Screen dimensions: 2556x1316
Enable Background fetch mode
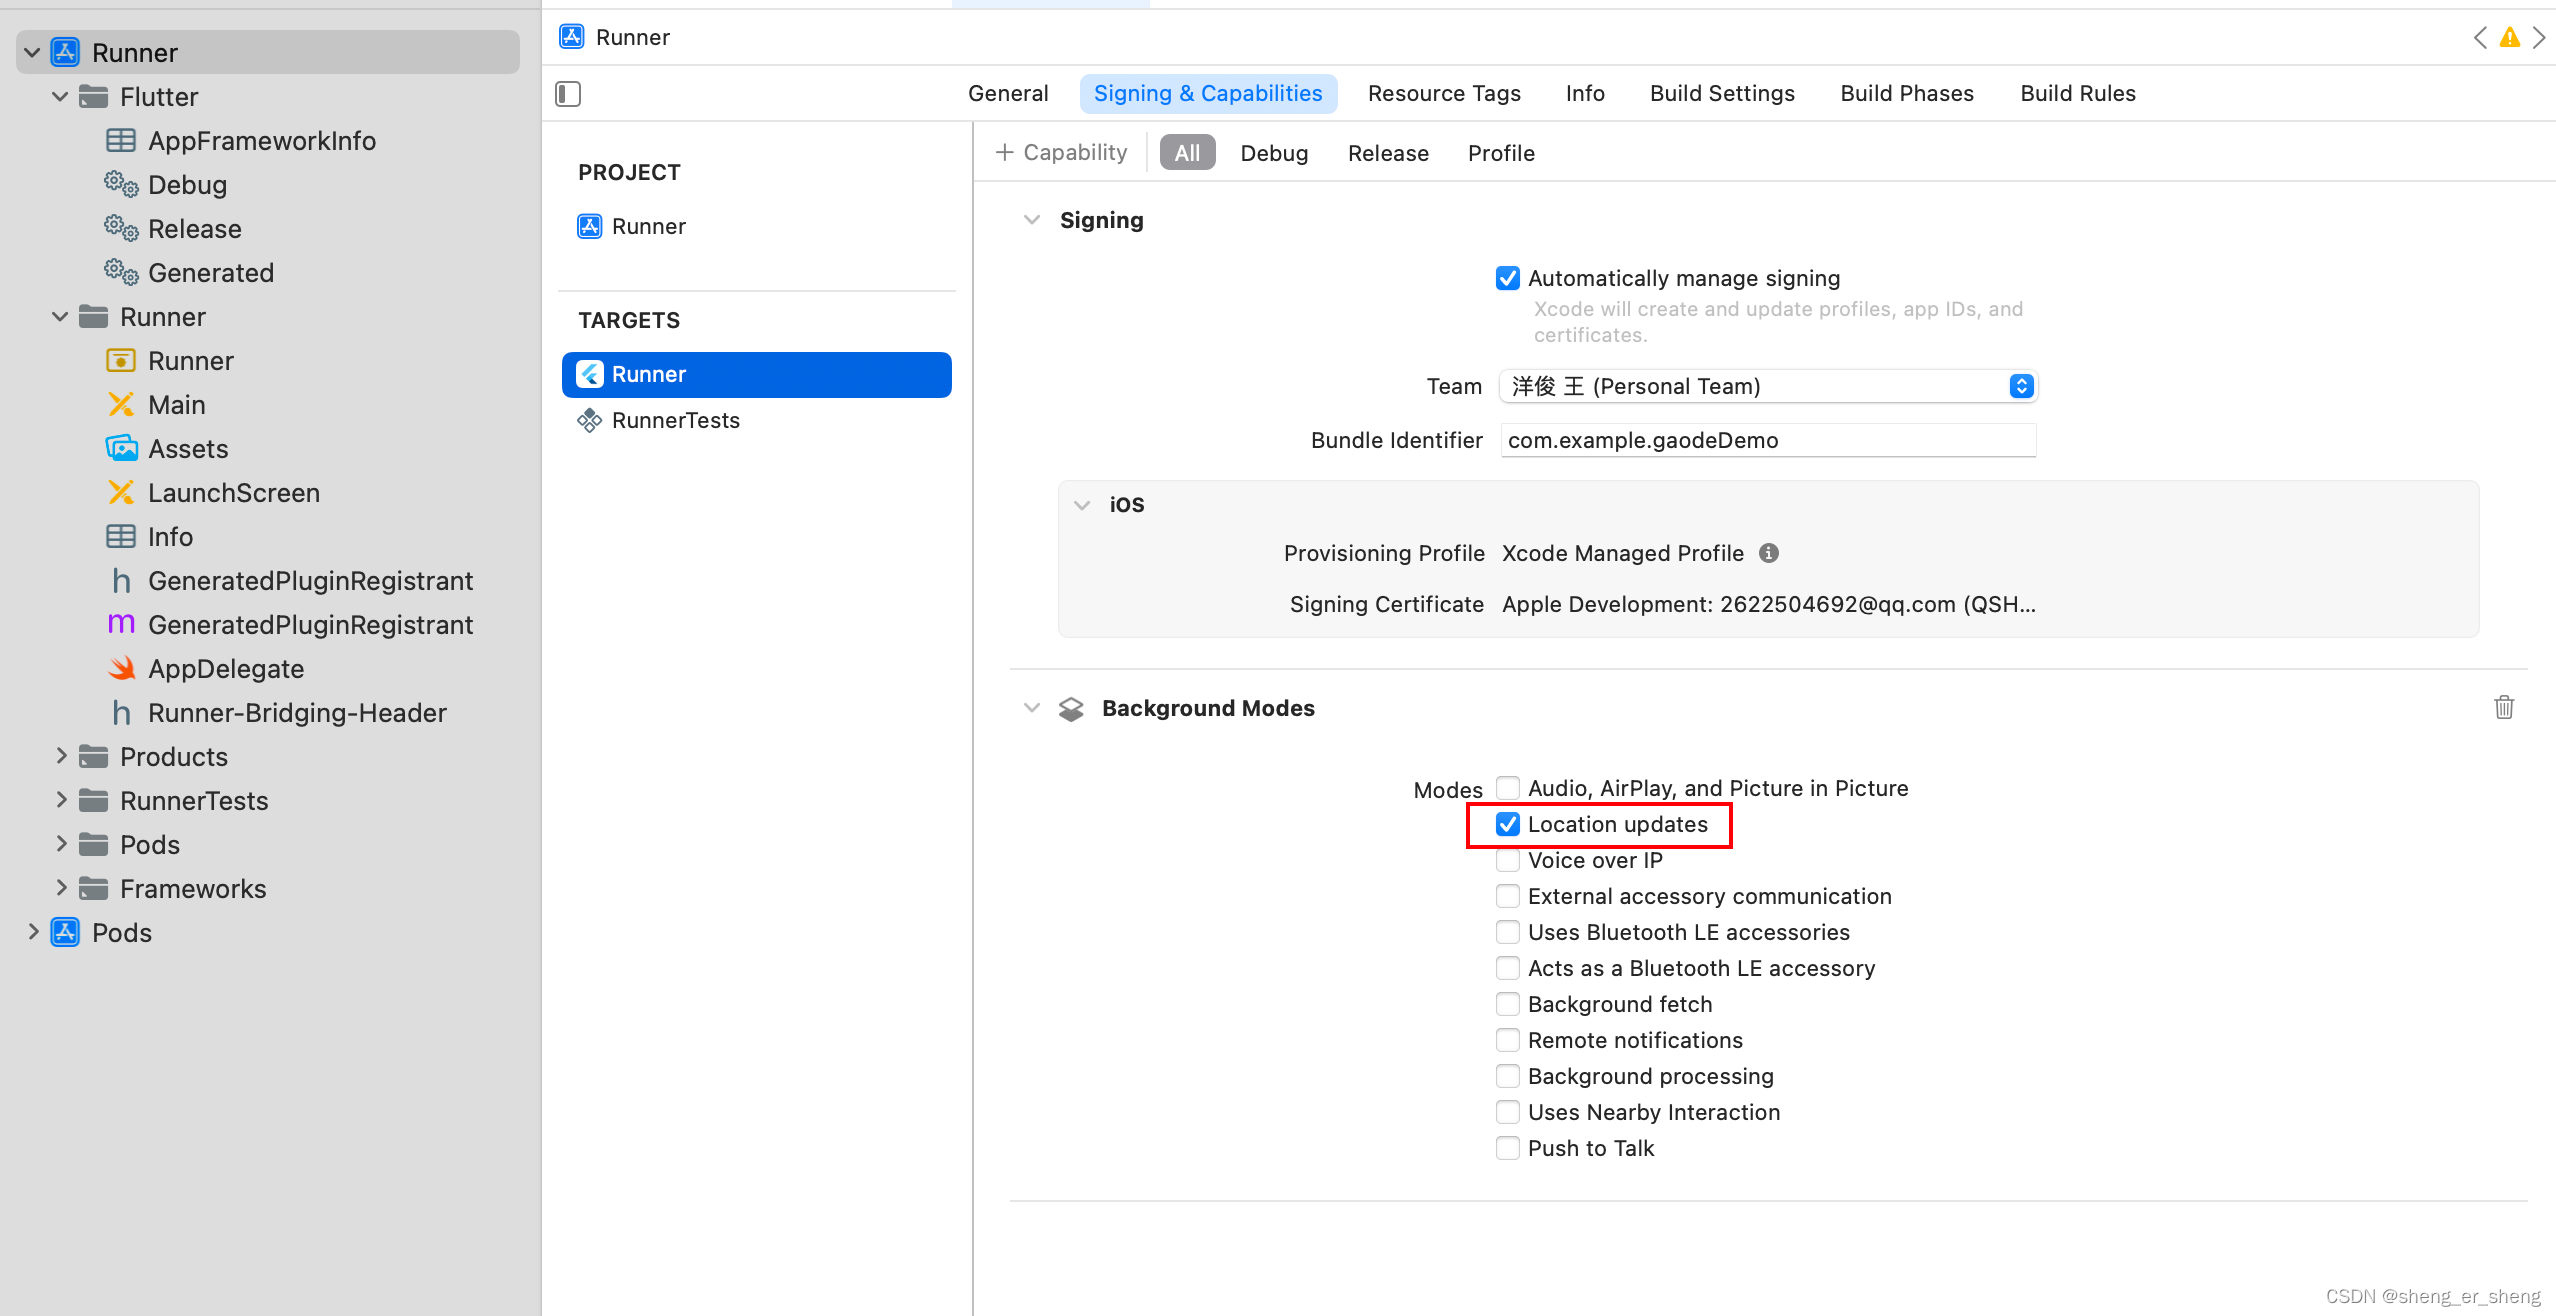point(1508,1004)
